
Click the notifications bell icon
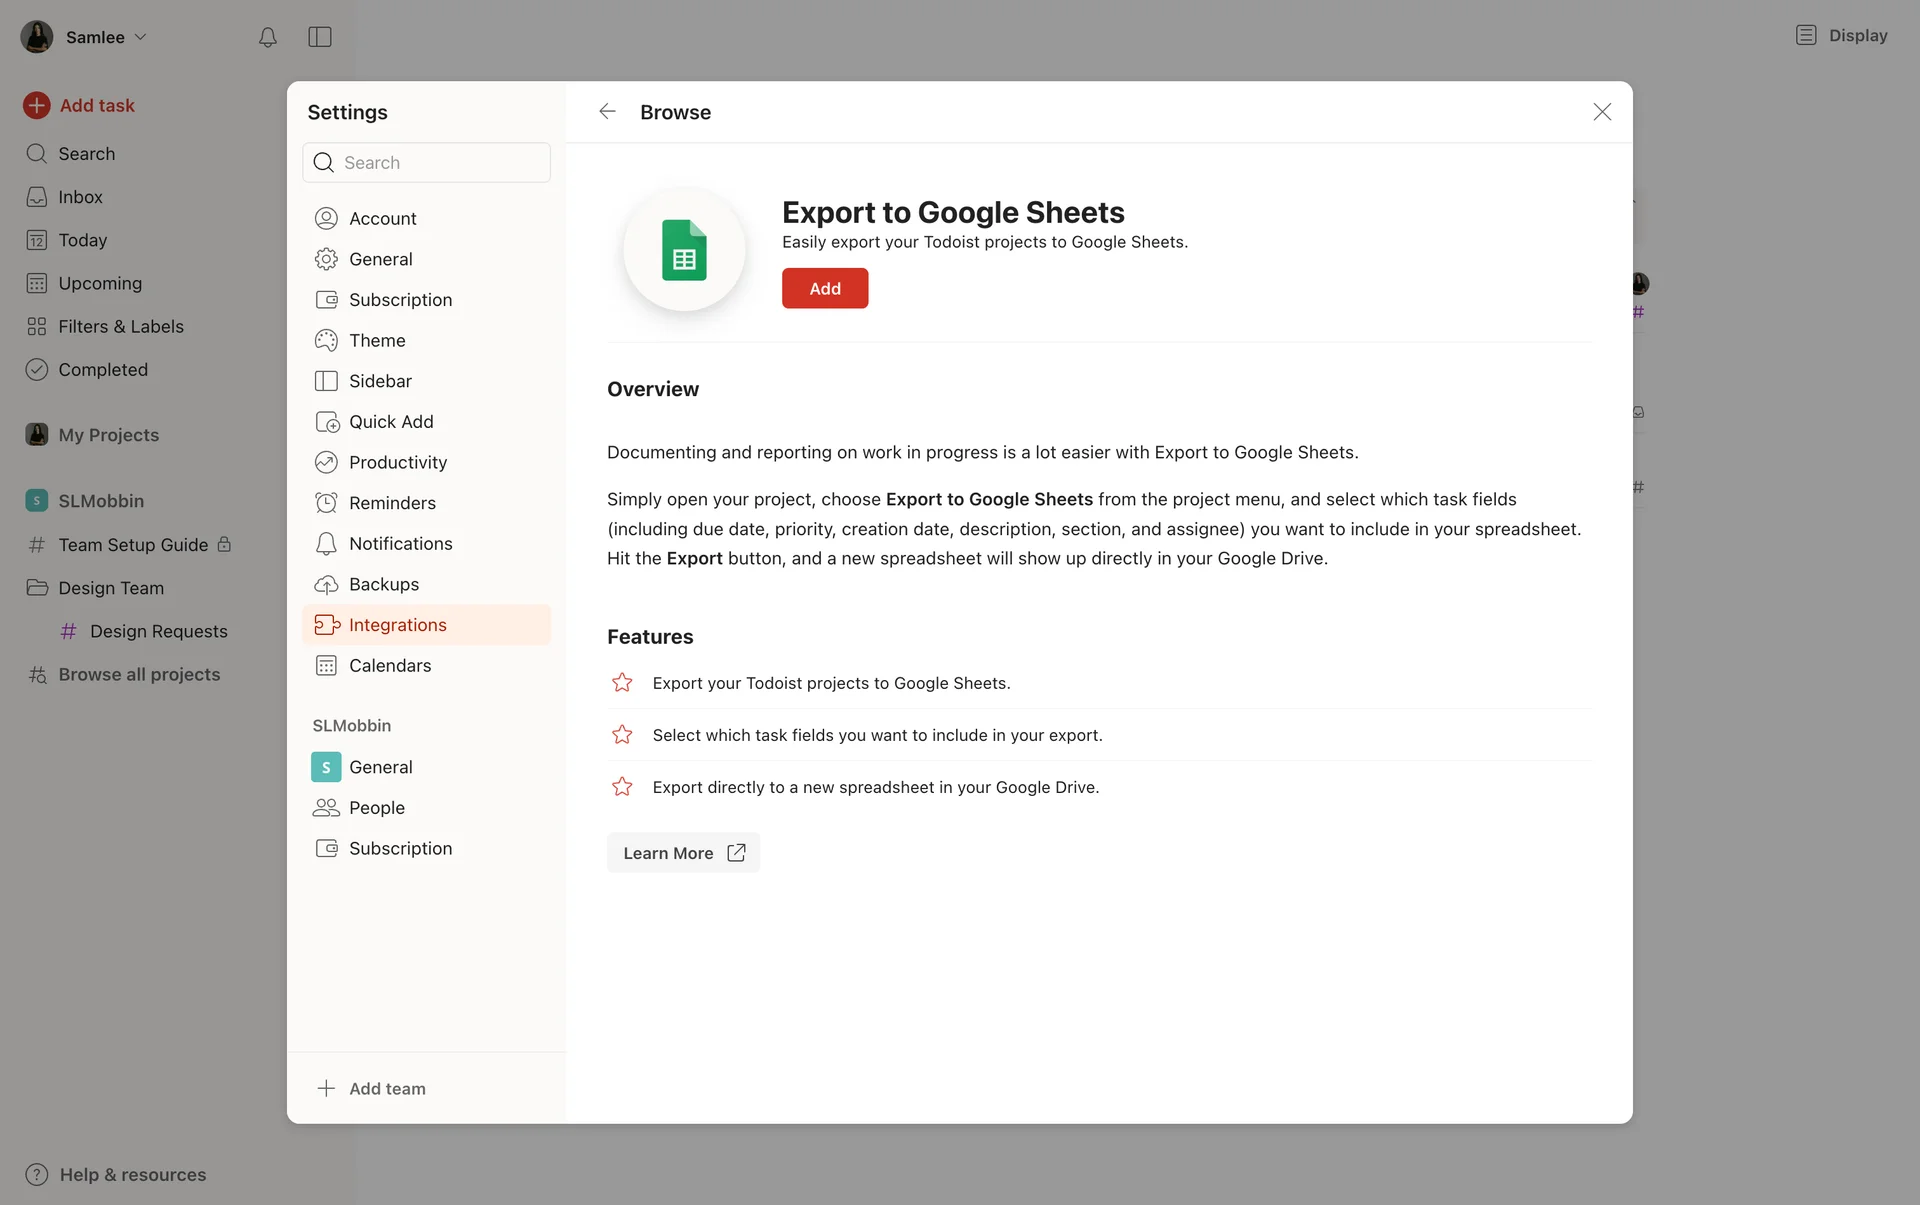[267, 37]
